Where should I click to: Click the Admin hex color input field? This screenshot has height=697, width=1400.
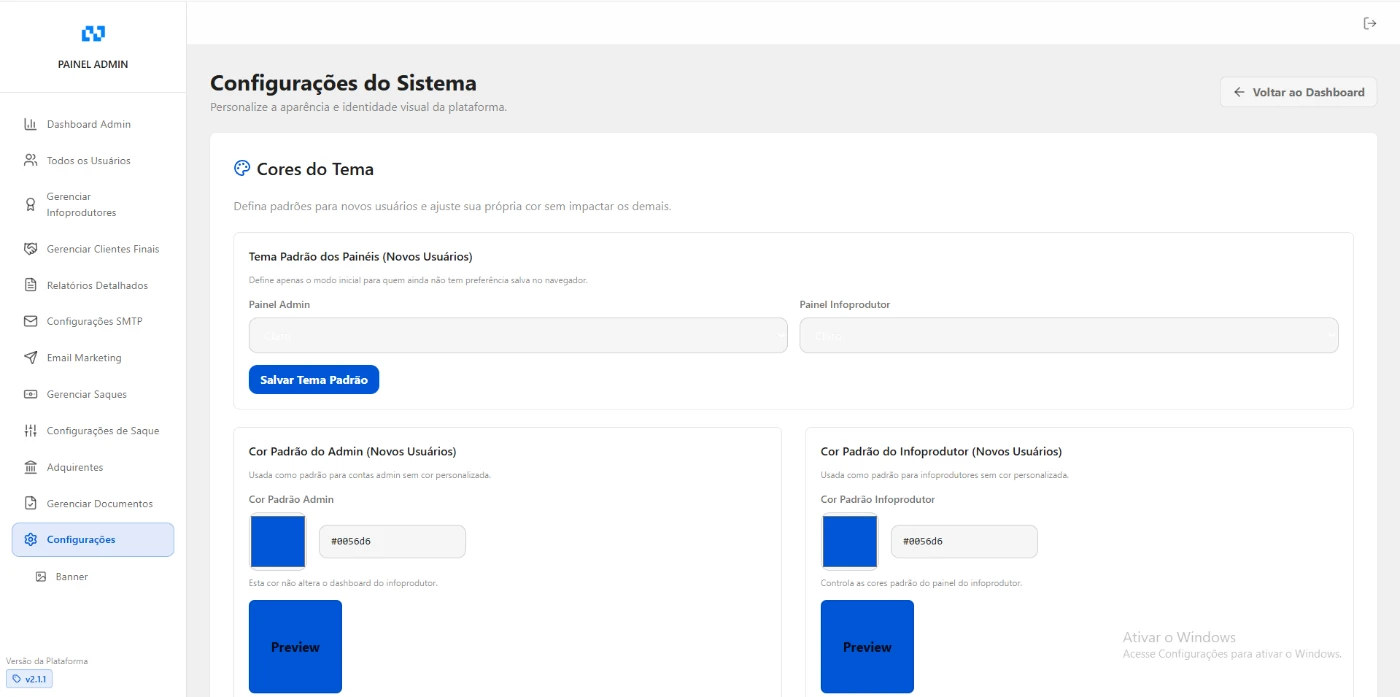coord(392,542)
